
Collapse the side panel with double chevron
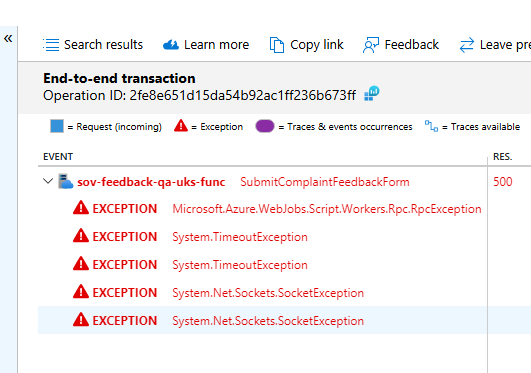point(8,39)
